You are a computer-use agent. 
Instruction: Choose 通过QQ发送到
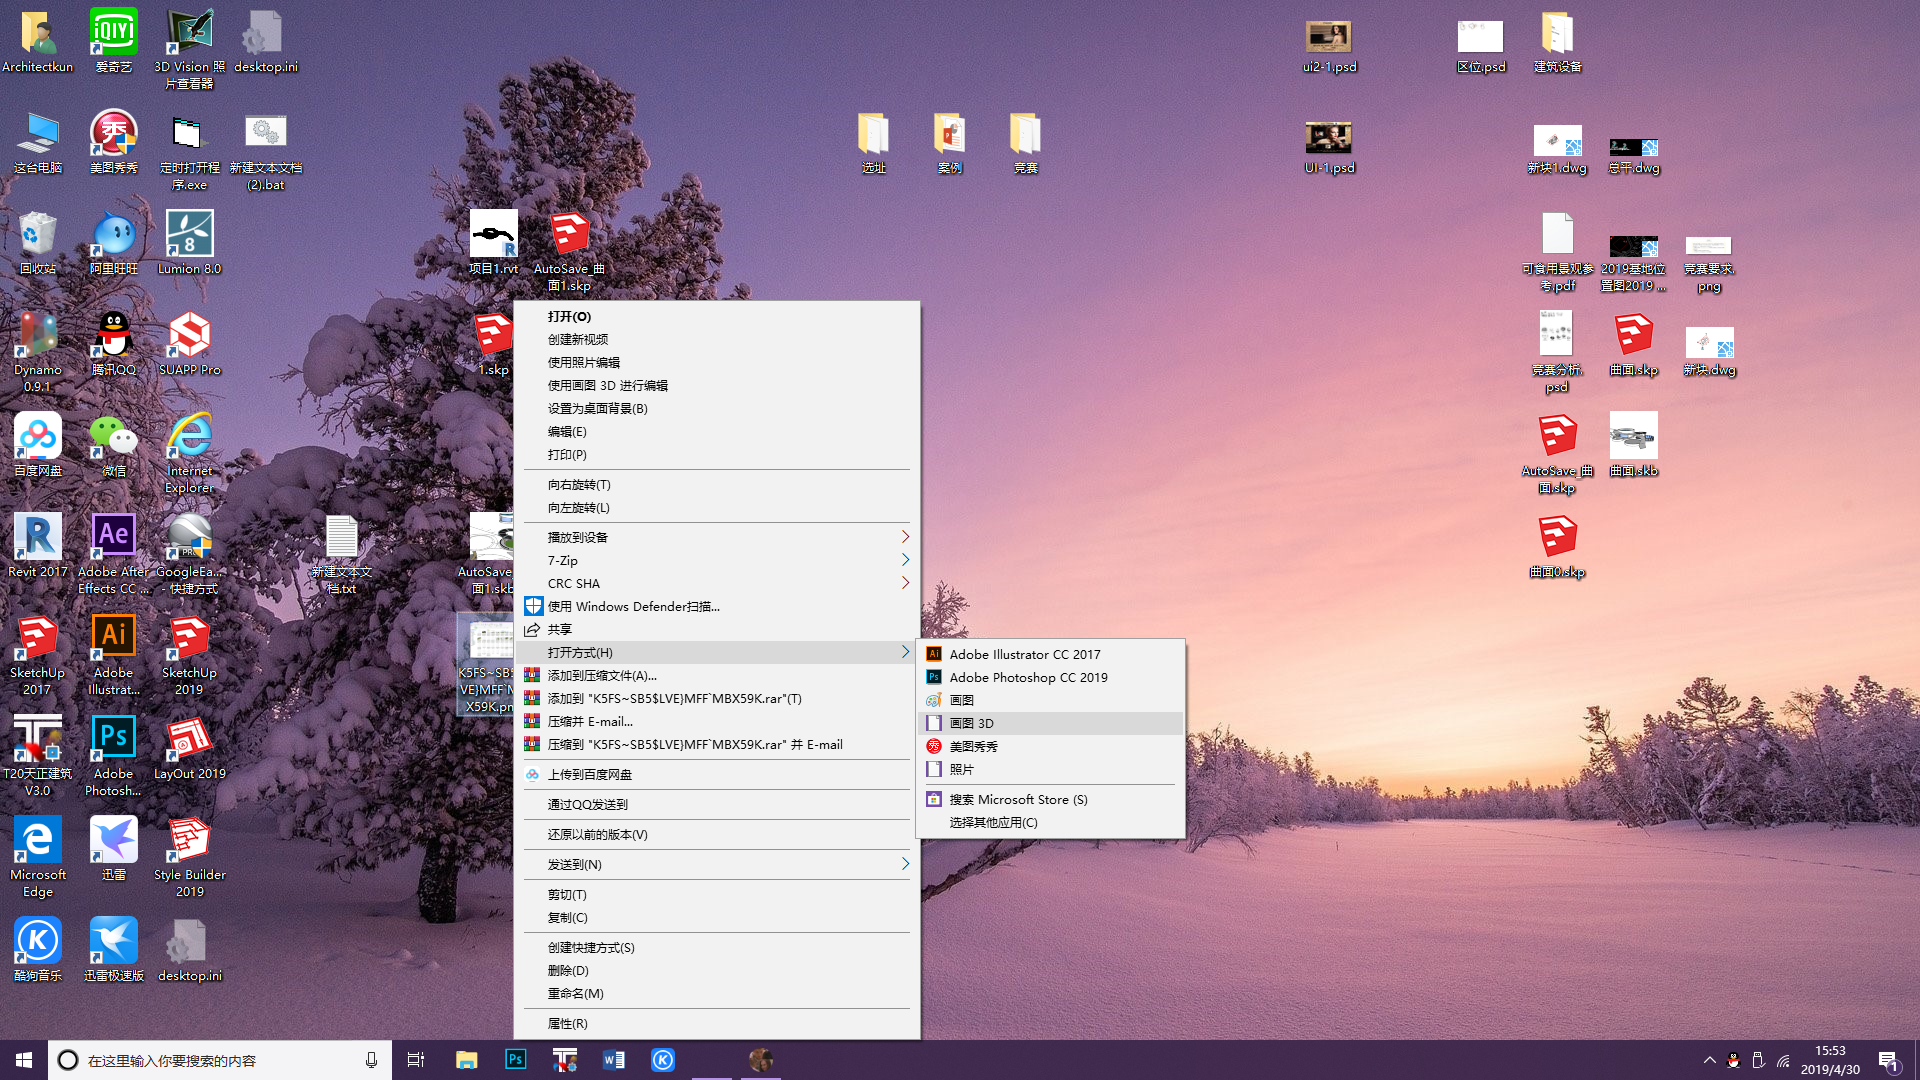(x=716, y=804)
